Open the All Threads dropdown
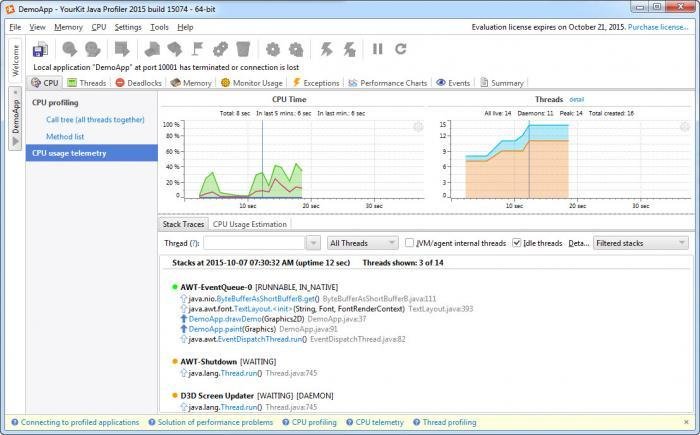Viewport: 700px width, 435px height. point(362,243)
